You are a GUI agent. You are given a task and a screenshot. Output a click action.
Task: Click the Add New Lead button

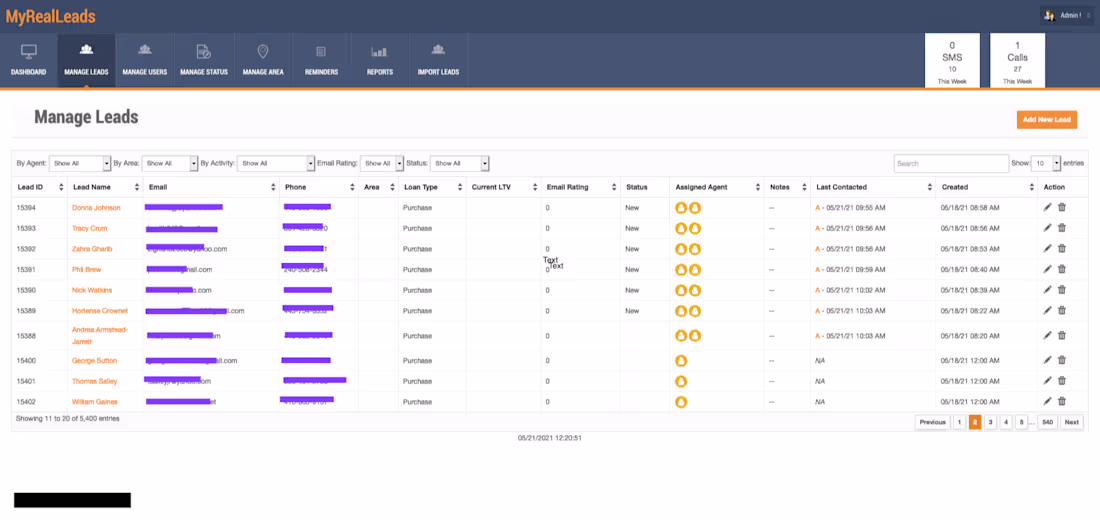click(x=1046, y=119)
